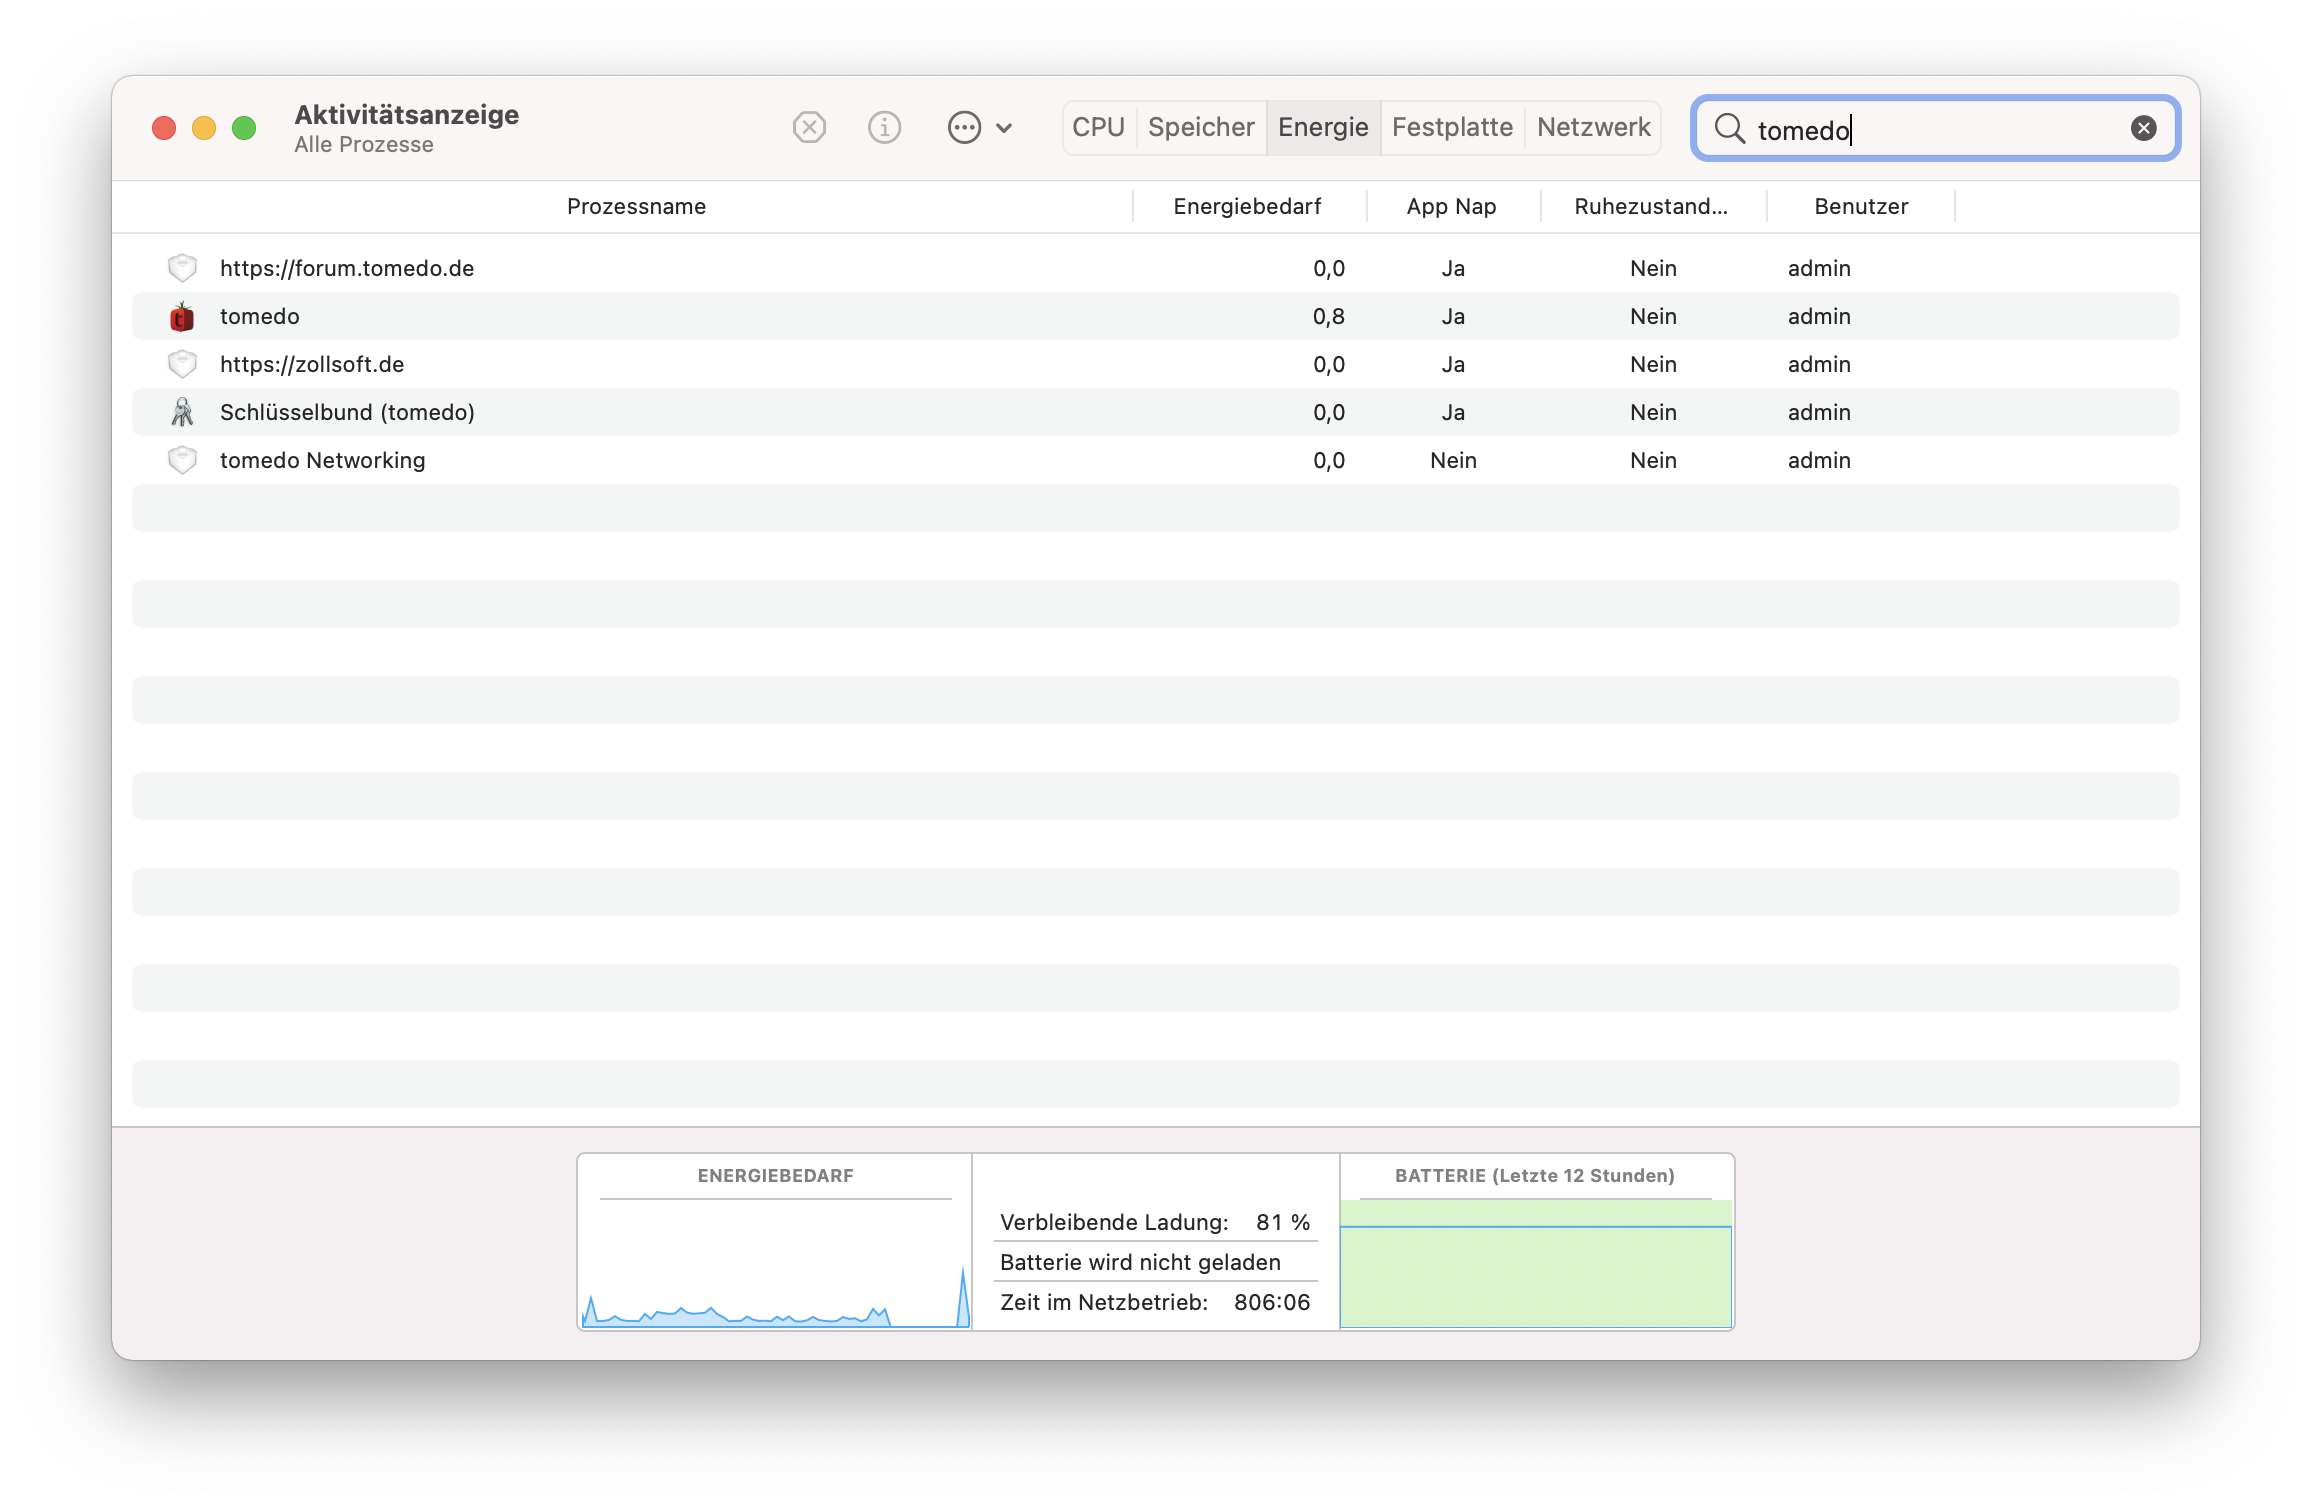2312x1508 pixels.
Task: Open the process info (i) icon
Action: click(x=884, y=128)
